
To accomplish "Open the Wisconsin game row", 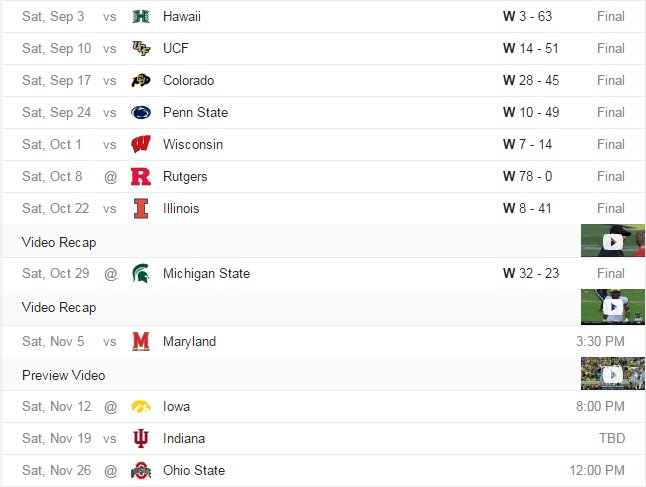I will pos(323,145).
